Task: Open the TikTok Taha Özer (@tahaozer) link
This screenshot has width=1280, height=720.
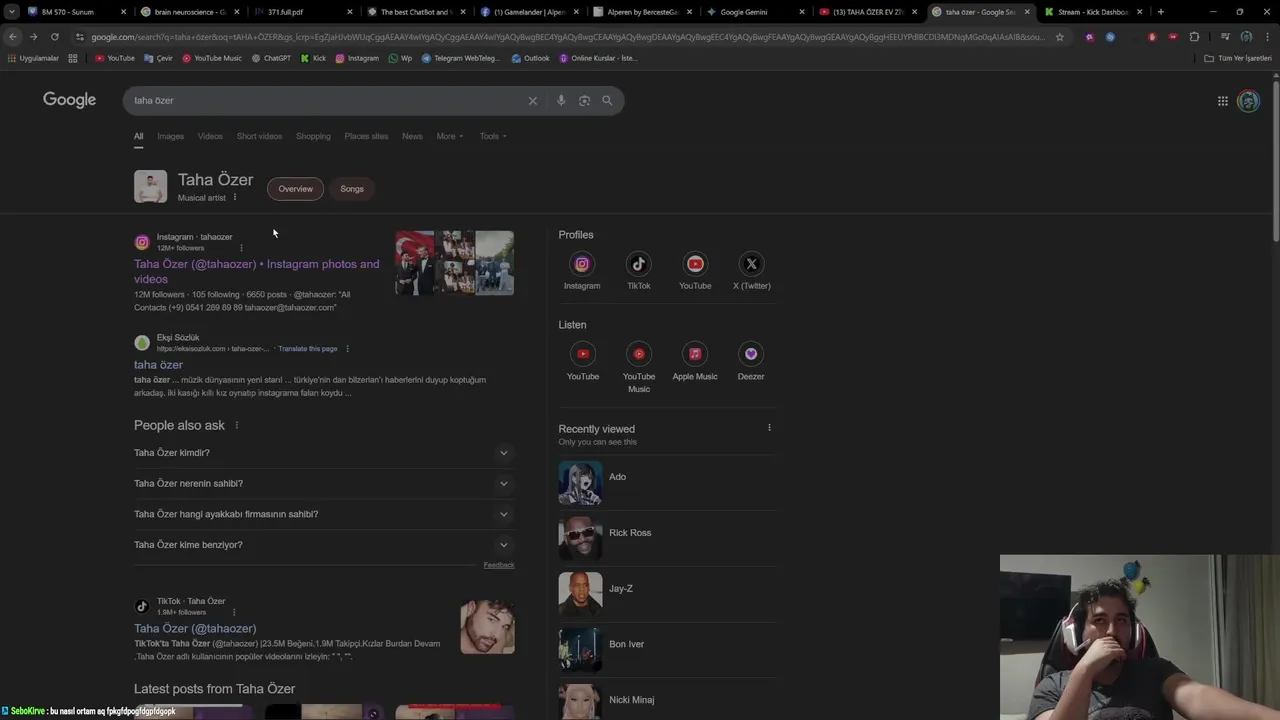Action: click(x=195, y=628)
